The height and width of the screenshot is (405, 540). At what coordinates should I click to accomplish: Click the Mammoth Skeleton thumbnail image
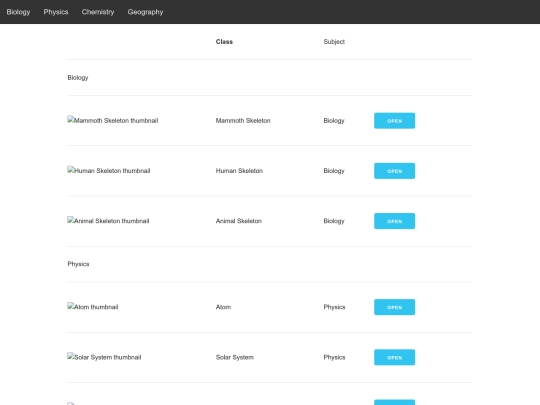tap(113, 121)
